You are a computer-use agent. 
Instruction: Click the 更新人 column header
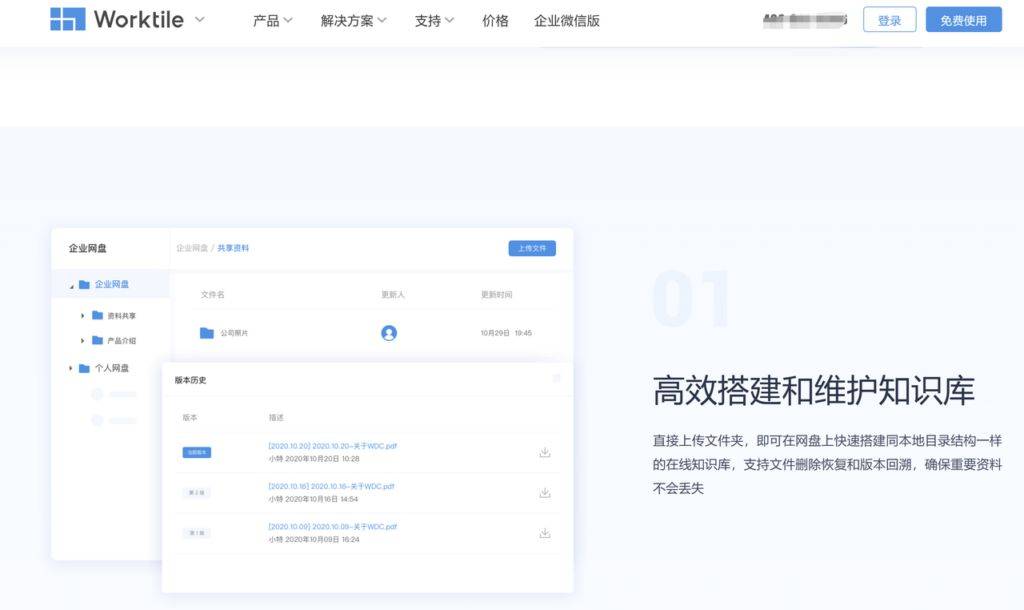[393, 295]
